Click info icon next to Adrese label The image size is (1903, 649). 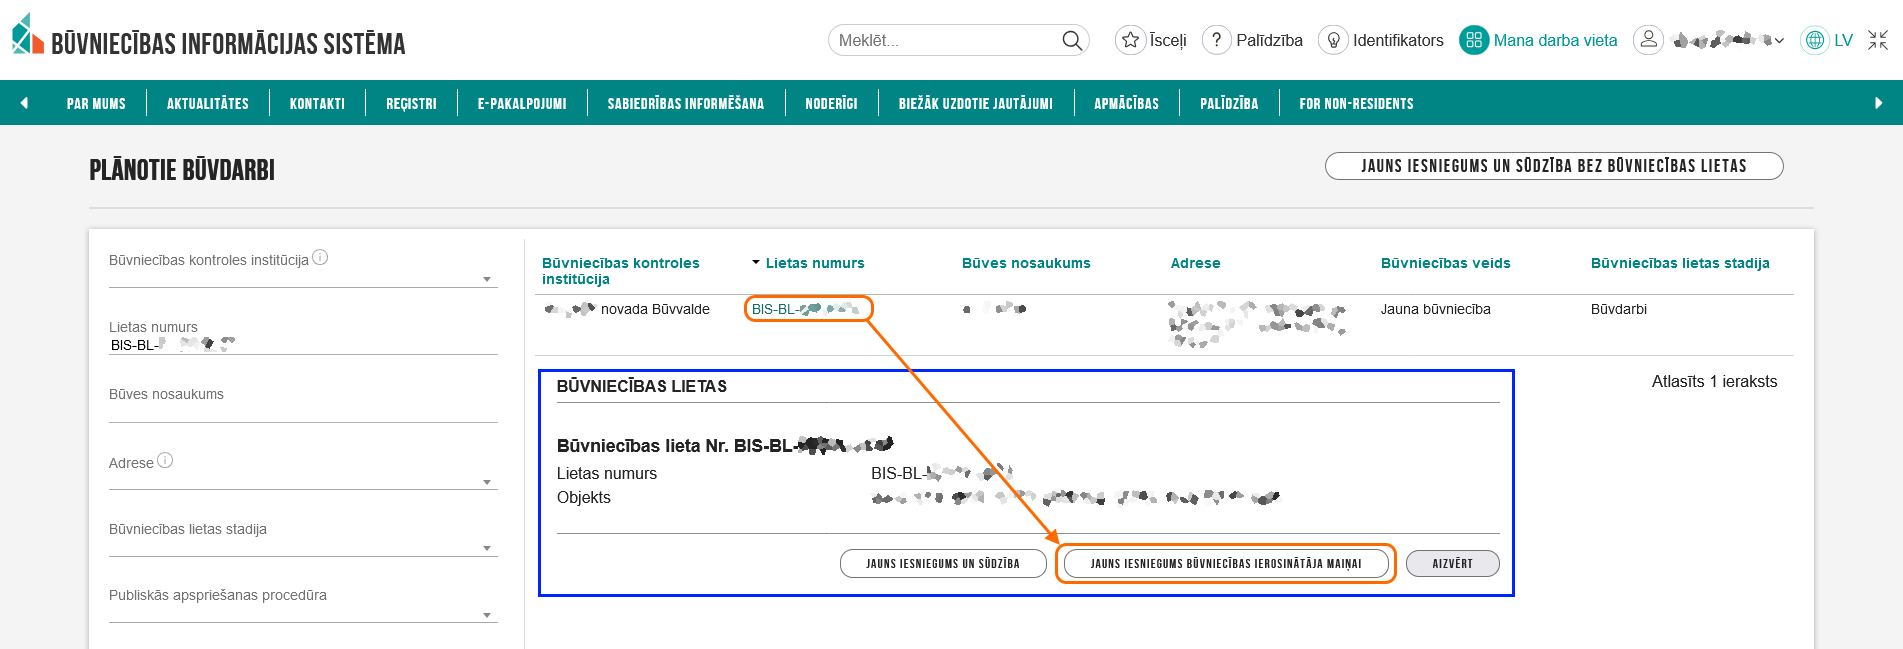[x=165, y=460]
